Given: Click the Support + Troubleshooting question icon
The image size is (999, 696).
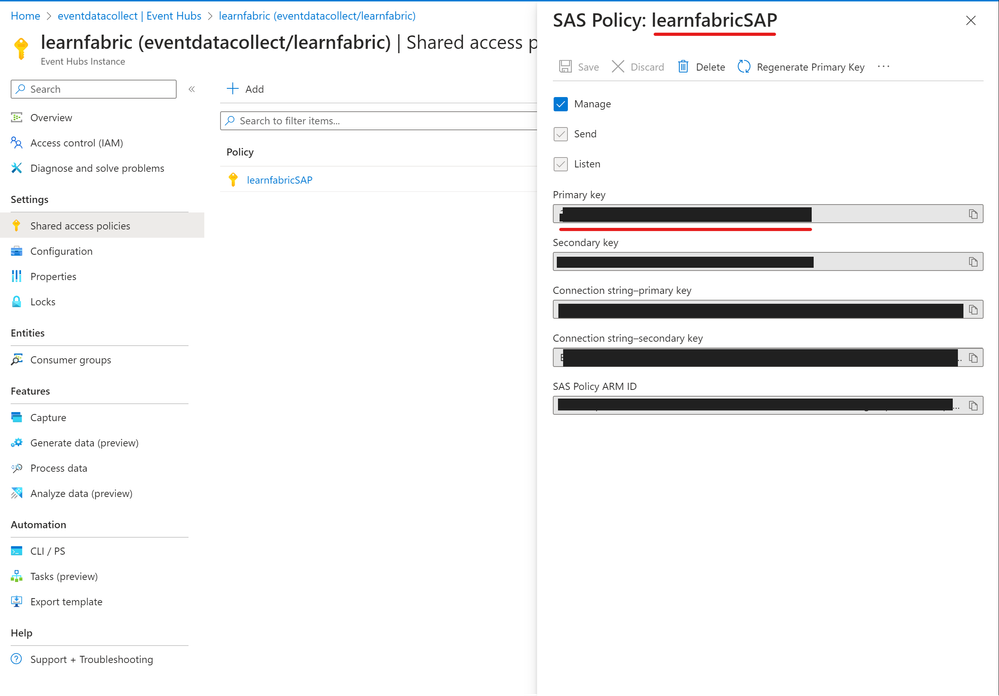Looking at the screenshot, I should click(17, 659).
